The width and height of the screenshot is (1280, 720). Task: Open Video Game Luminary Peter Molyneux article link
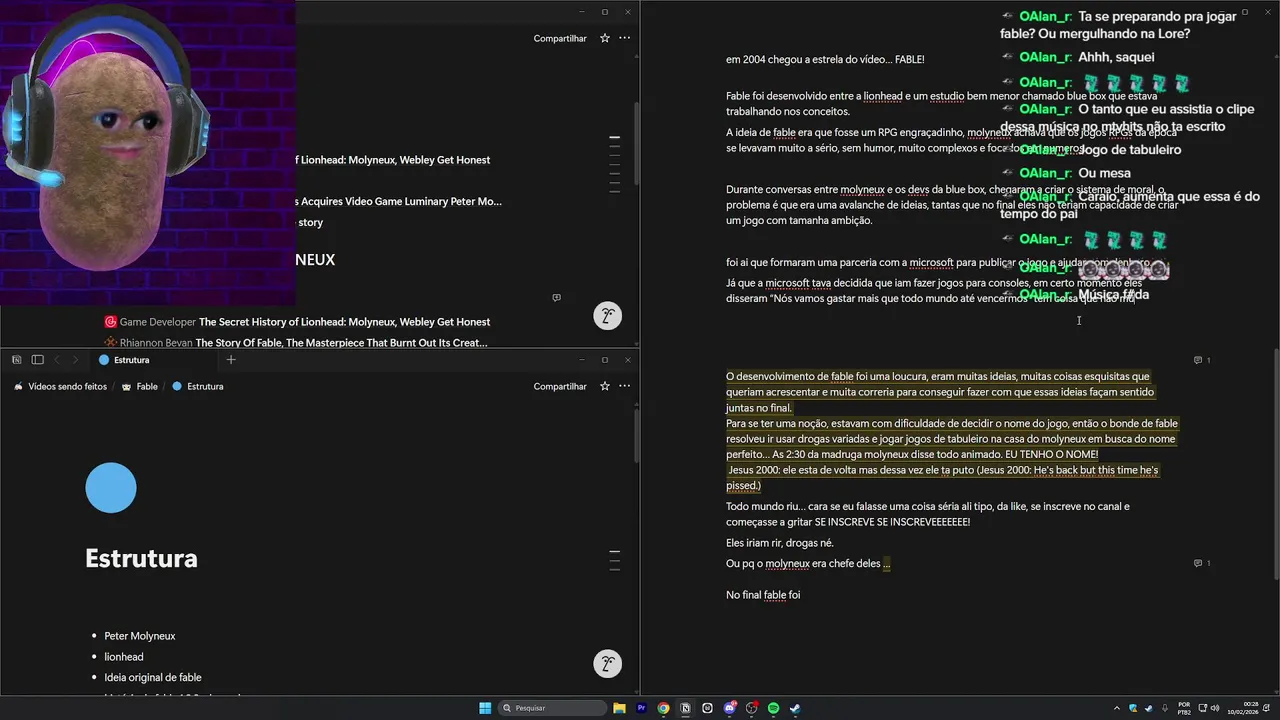coord(400,201)
